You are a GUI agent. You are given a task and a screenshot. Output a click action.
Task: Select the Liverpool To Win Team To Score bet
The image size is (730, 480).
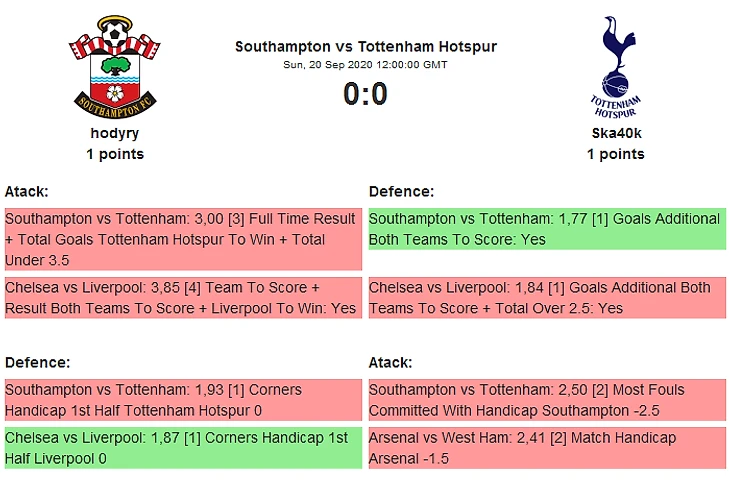pyautogui.click(x=182, y=298)
